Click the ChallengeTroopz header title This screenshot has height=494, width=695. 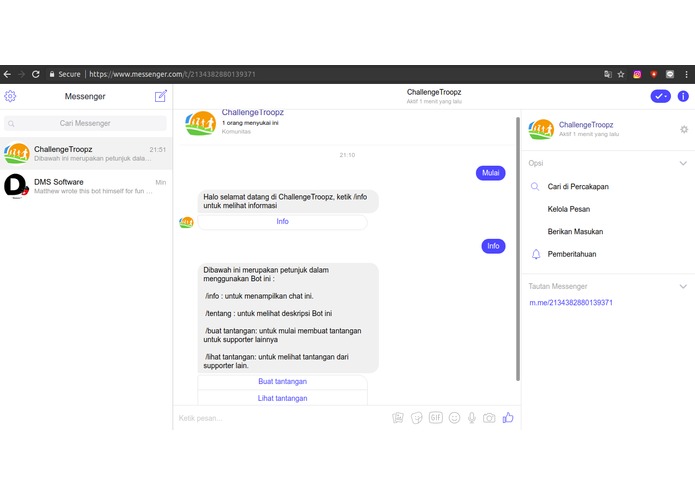pyautogui.click(x=434, y=92)
